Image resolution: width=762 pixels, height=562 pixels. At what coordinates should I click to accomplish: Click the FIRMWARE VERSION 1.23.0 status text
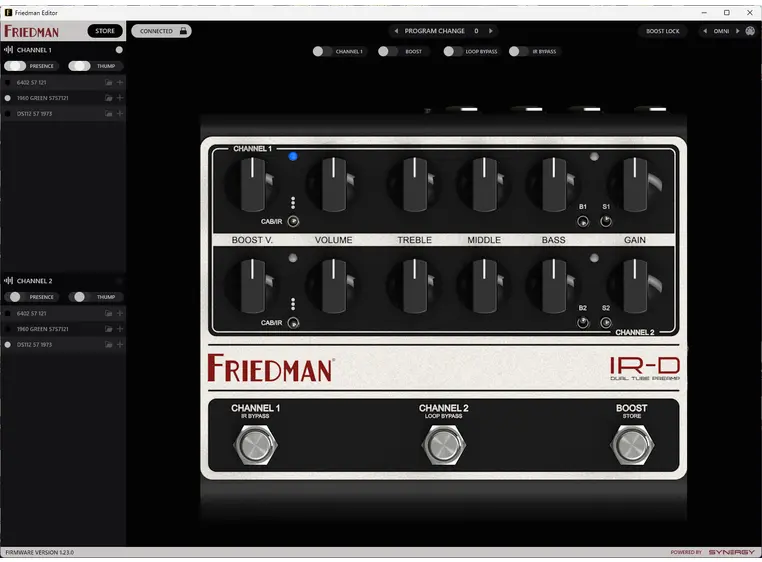(x=40, y=552)
